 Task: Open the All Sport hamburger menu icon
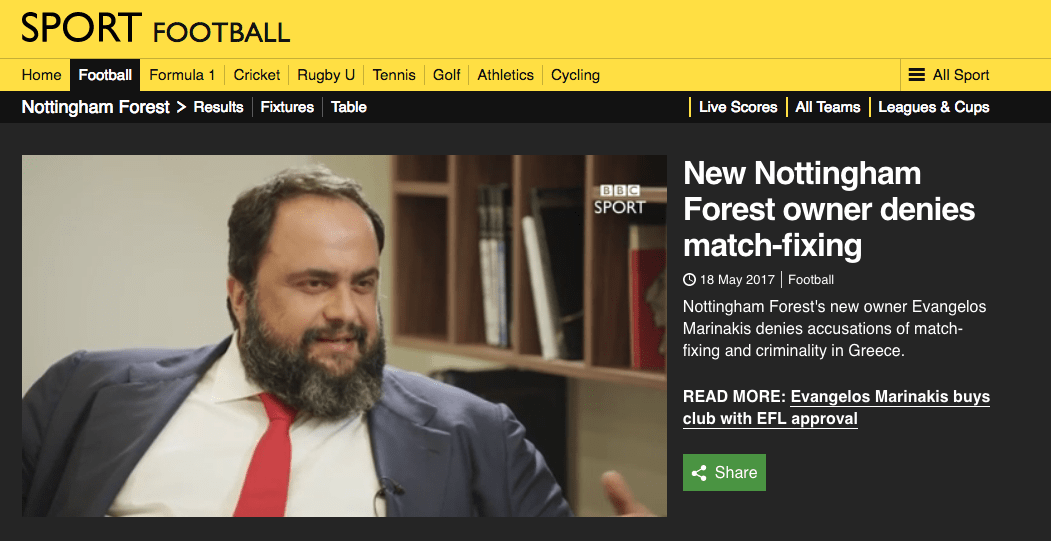916,75
